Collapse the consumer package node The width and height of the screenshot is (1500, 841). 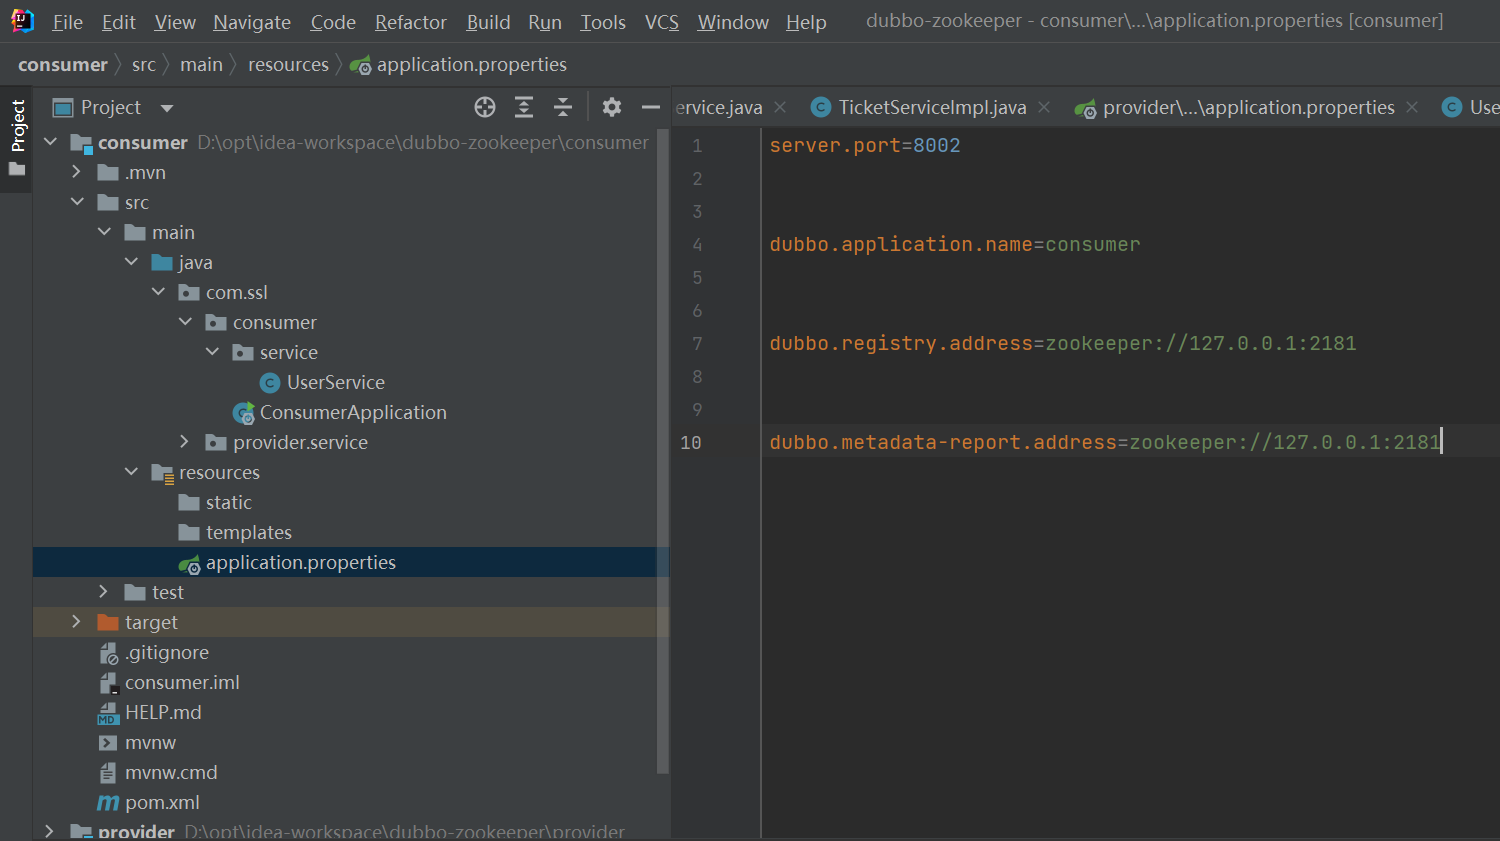[x=185, y=322]
